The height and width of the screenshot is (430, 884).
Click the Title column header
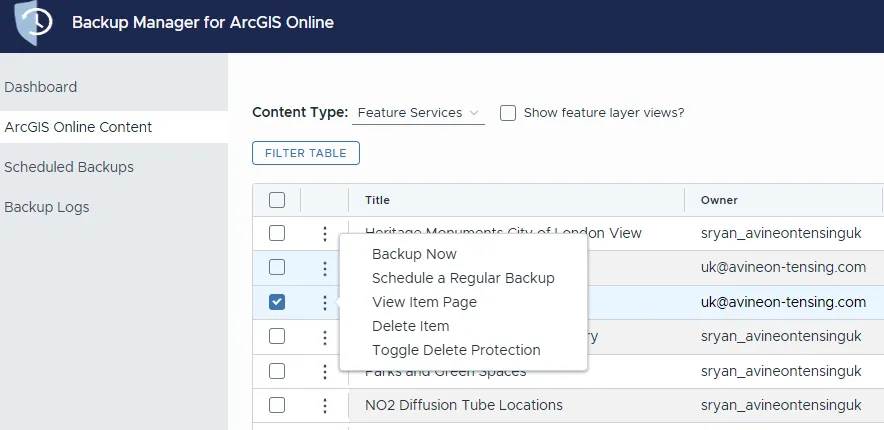click(377, 200)
